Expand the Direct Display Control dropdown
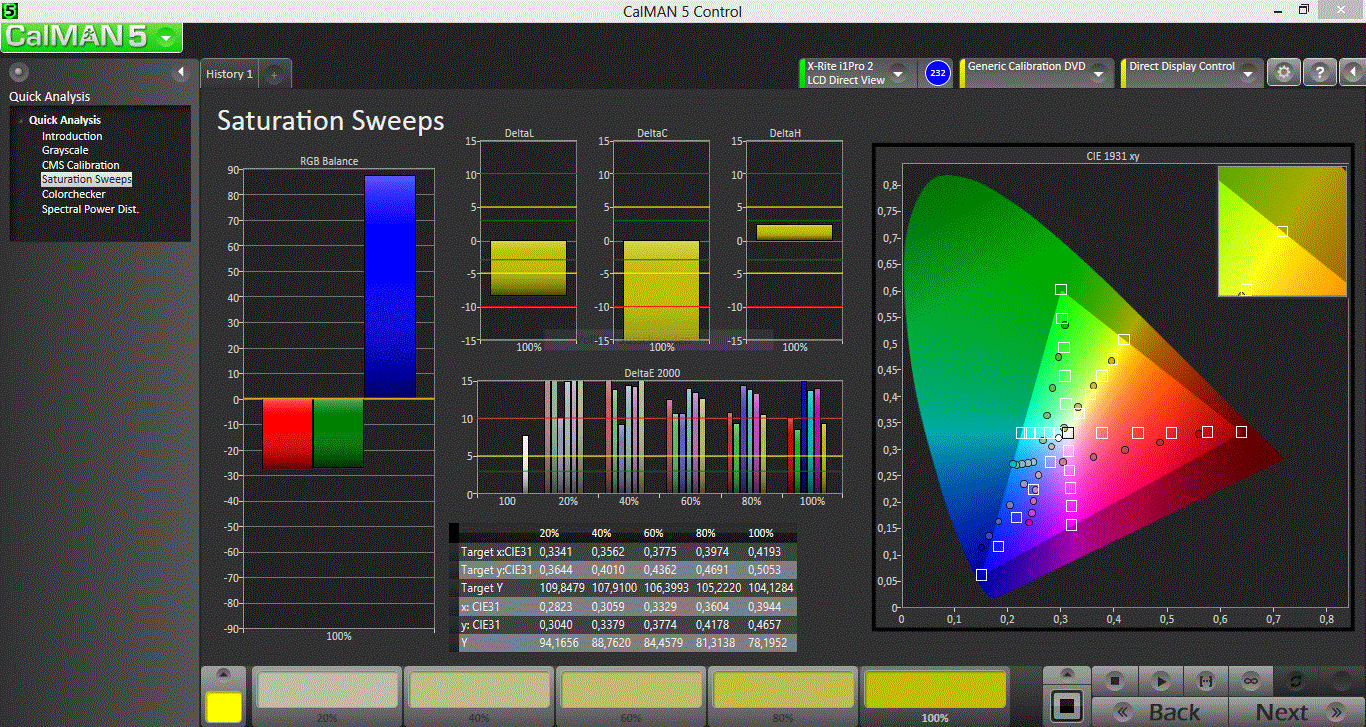1366x727 pixels. click(1248, 74)
